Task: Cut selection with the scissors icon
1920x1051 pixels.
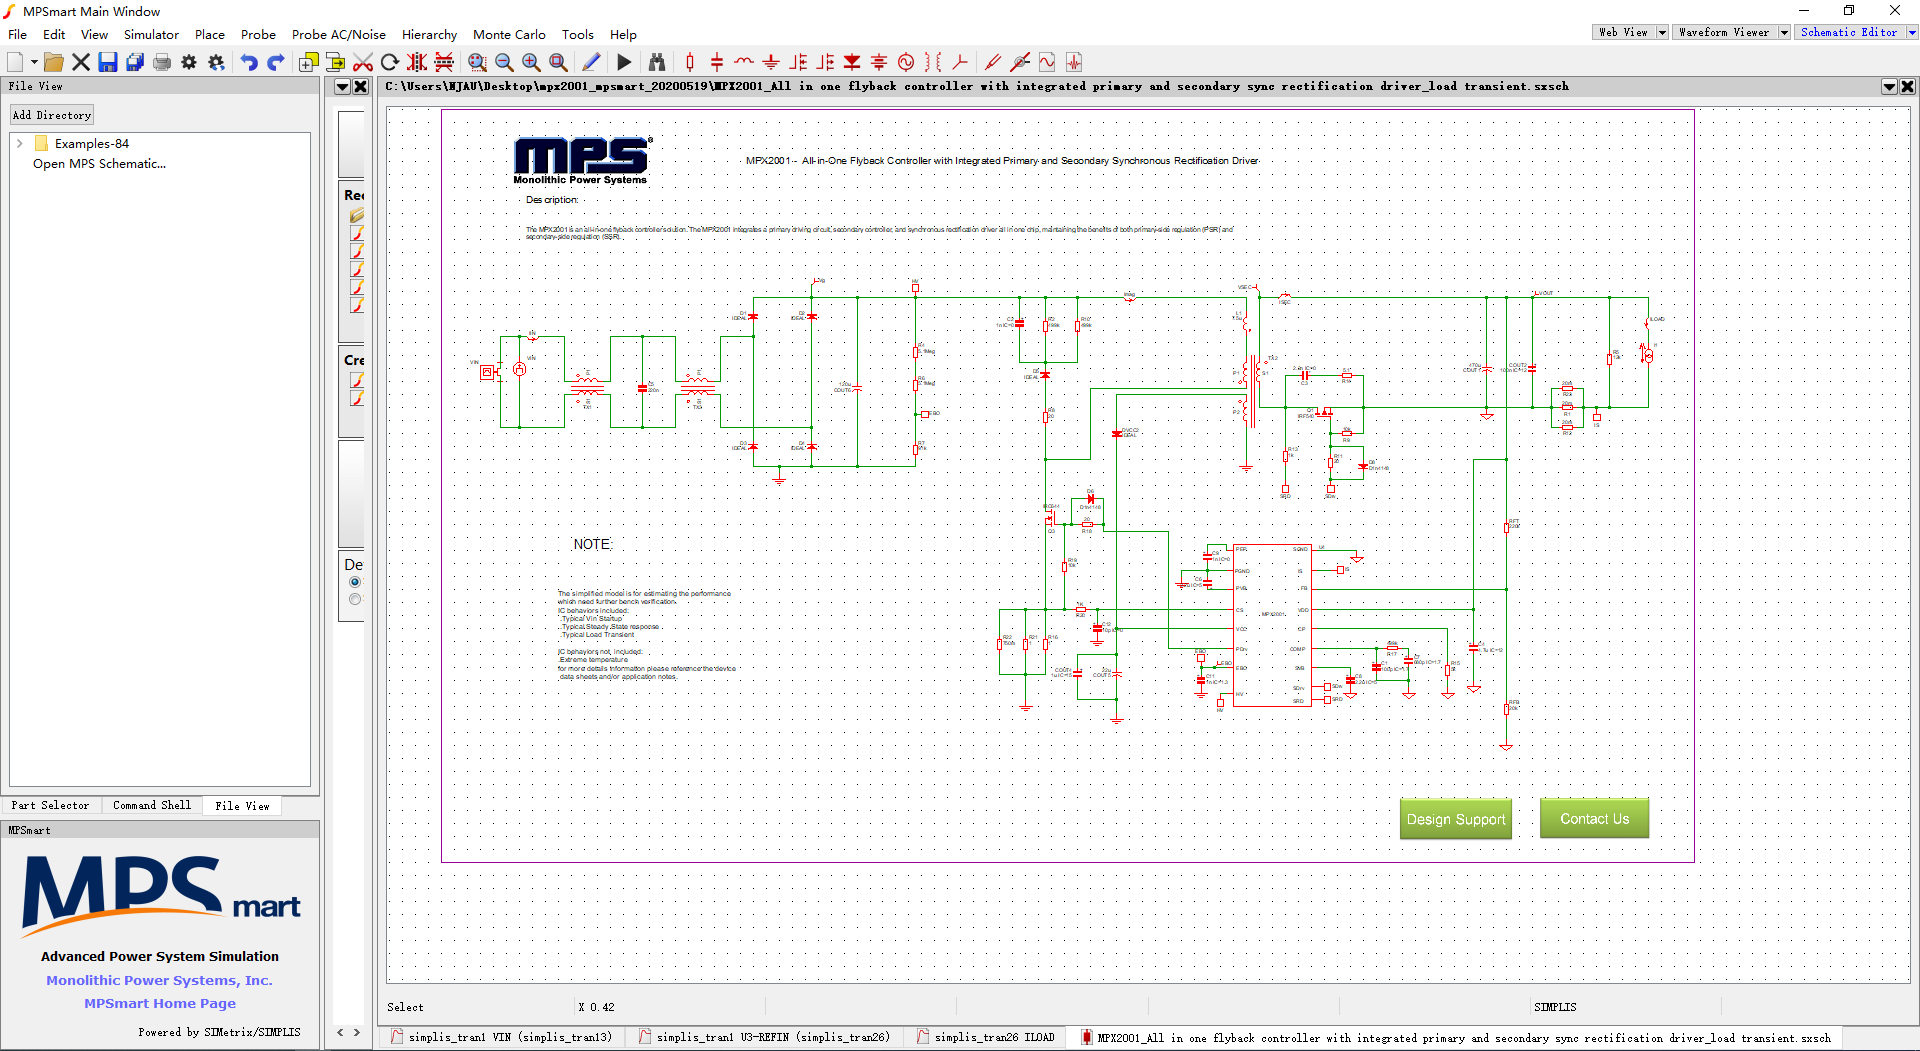Action: (x=363, y=62)
